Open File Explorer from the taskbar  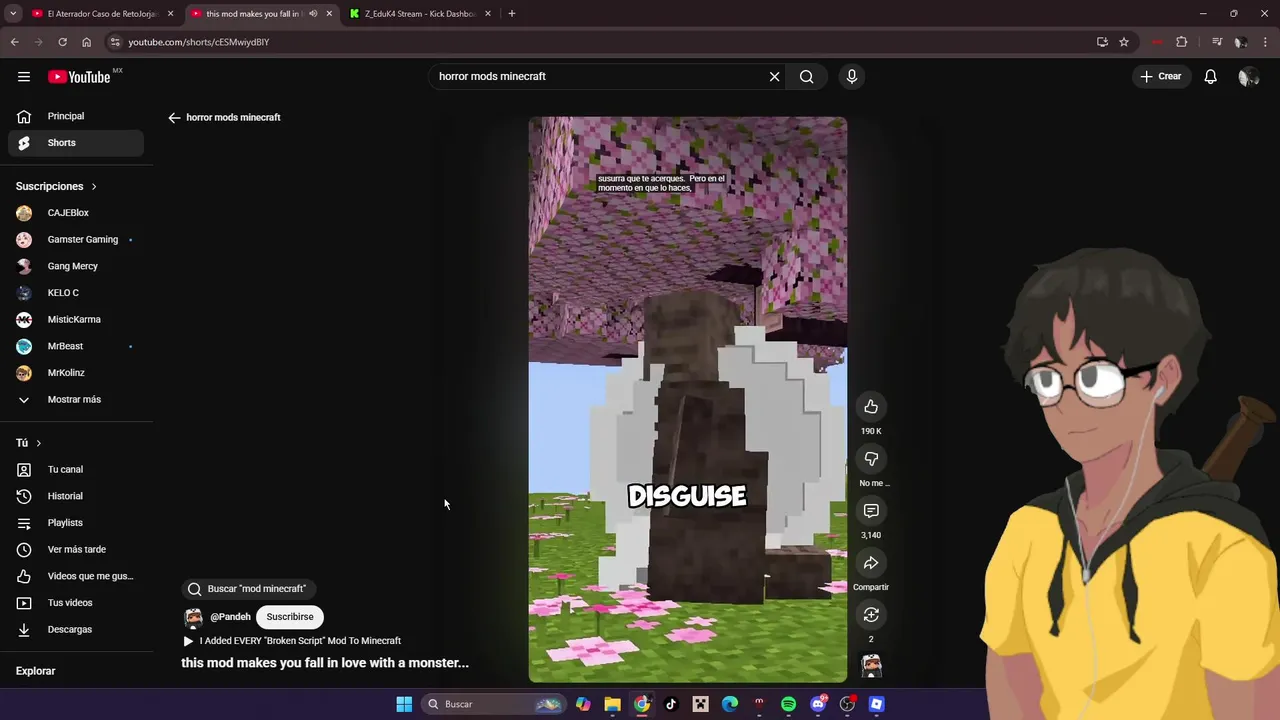(x=612, y=704)
